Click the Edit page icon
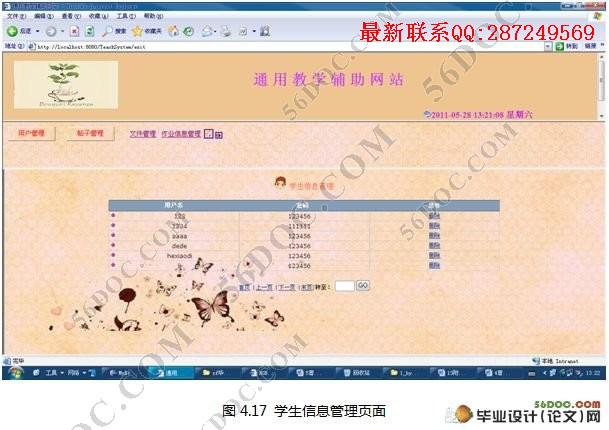609x430 pixels. click(243, 31)
